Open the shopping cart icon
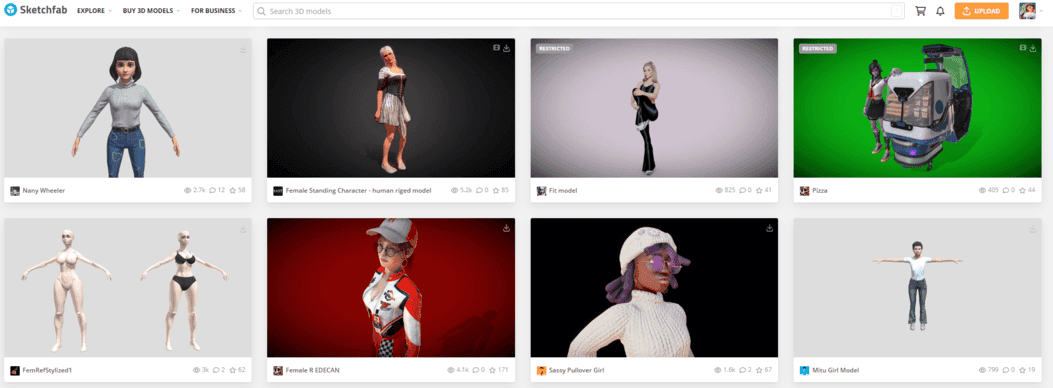Viewport: 1053px width, 388px height. (x=920, y=11)
